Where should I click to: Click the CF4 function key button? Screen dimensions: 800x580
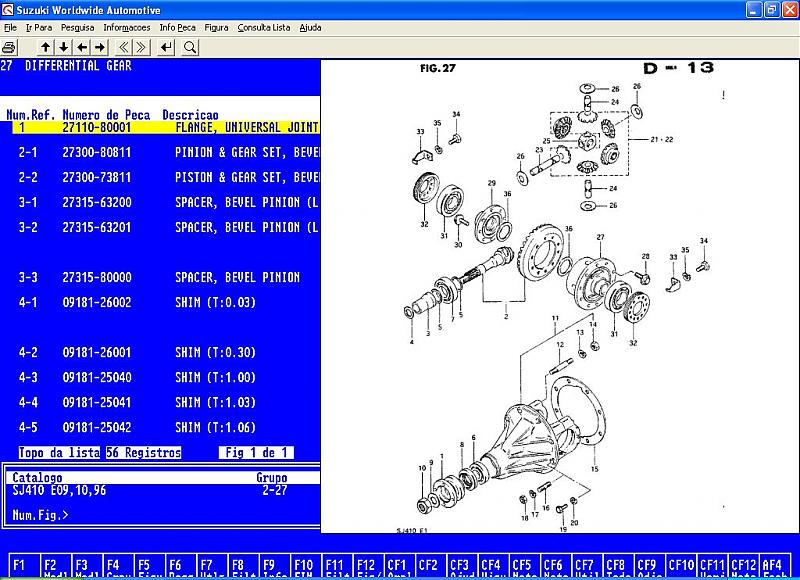(493, 566)
